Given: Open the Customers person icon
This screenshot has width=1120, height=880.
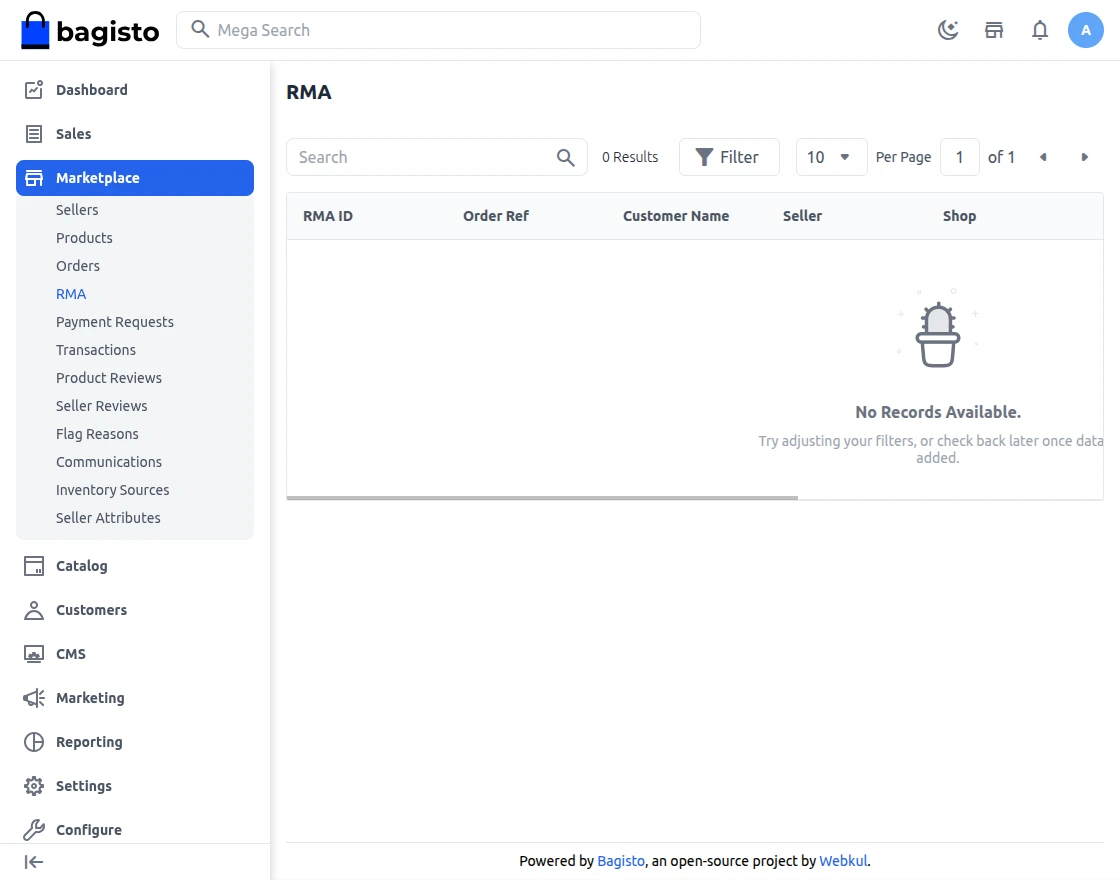Looking at the screenshot, I should point(34,610).
